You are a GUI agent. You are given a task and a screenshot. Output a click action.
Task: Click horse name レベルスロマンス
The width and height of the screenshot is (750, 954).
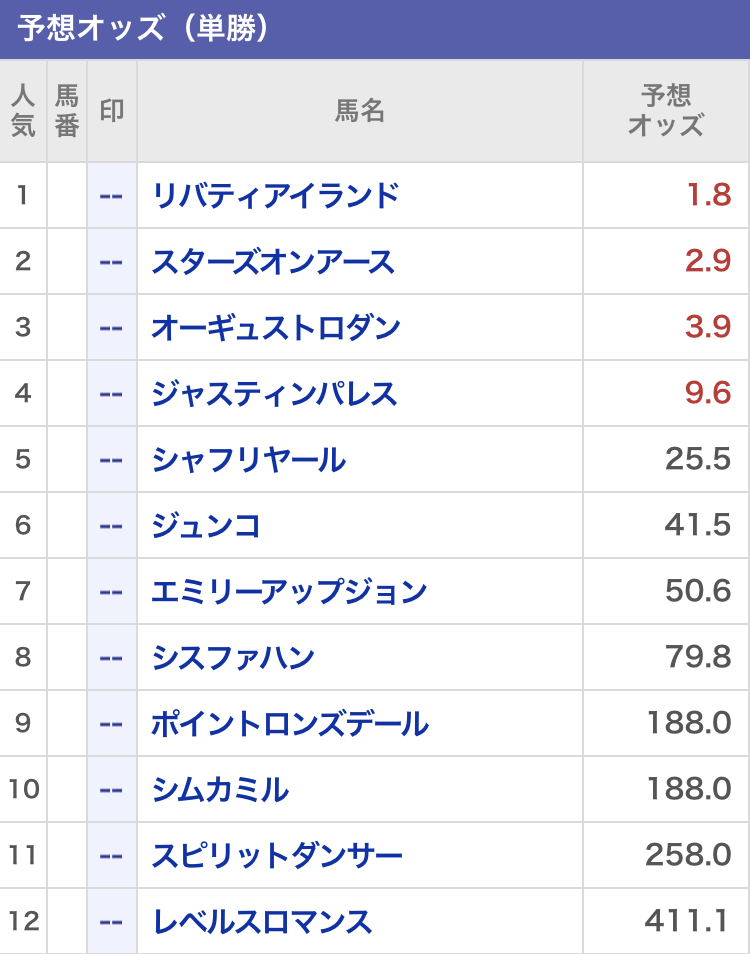[x=262, y=921]
